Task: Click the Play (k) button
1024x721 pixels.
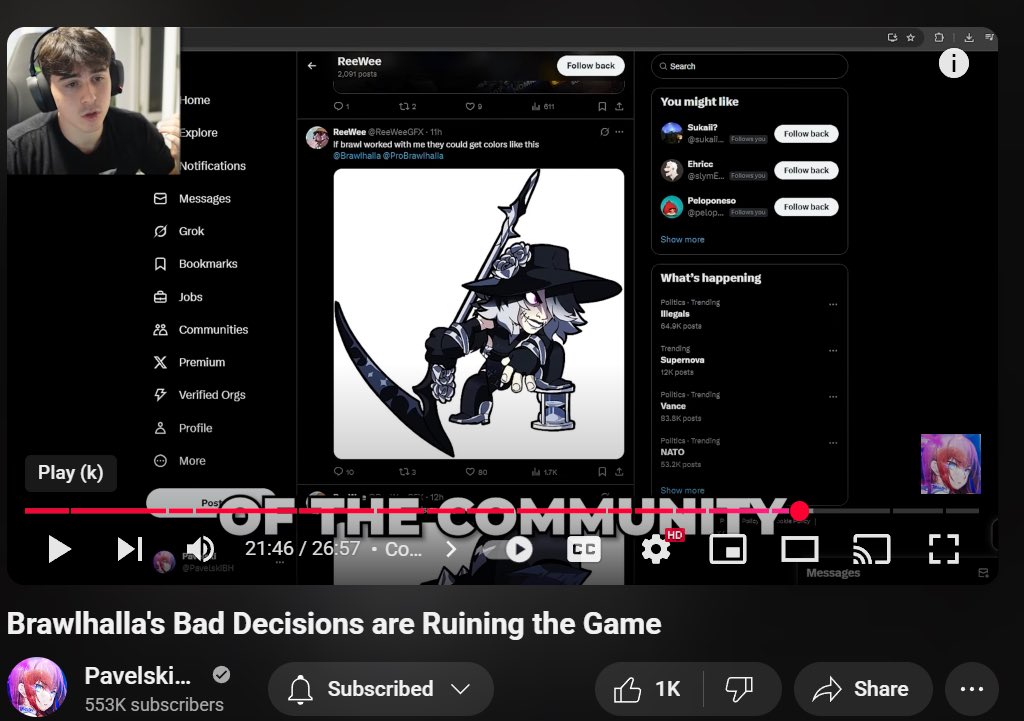Action: 59,549
